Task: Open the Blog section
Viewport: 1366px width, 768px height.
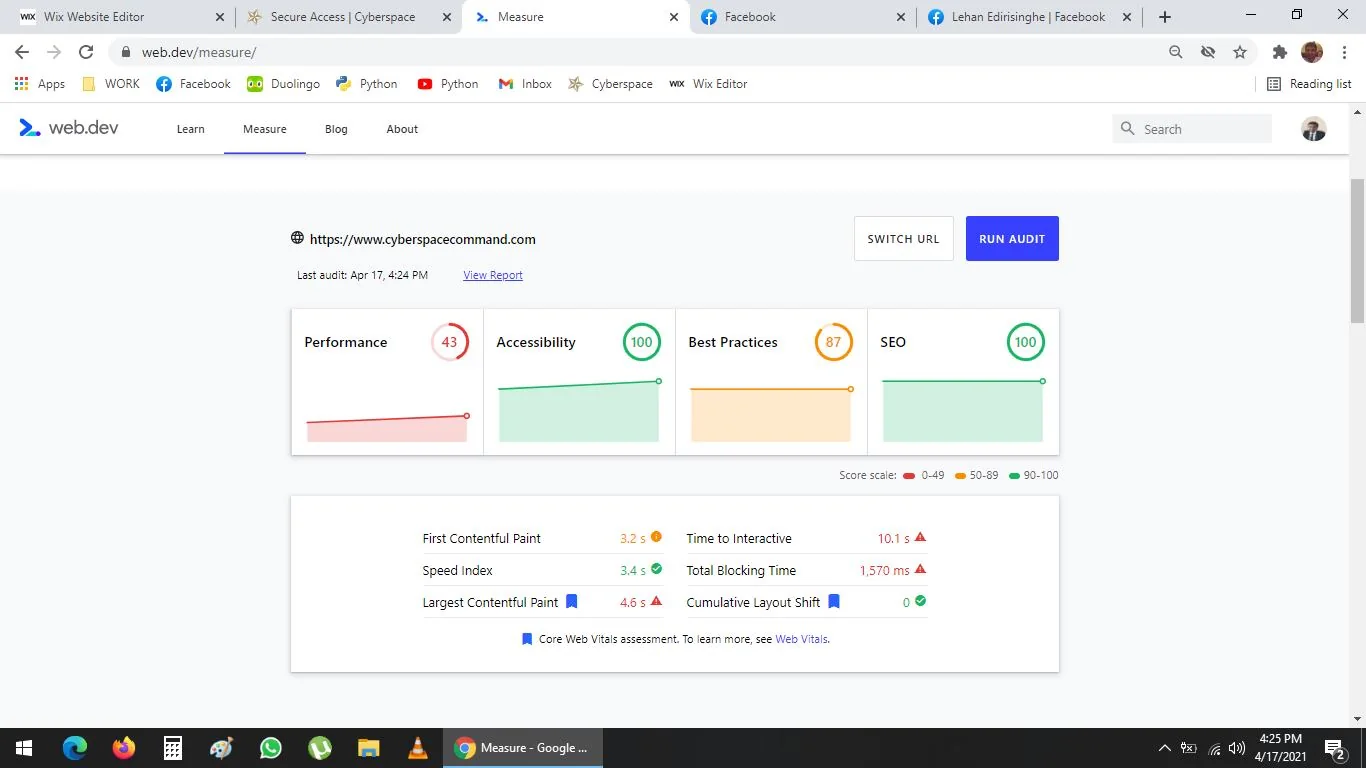Action: point(336,129)
